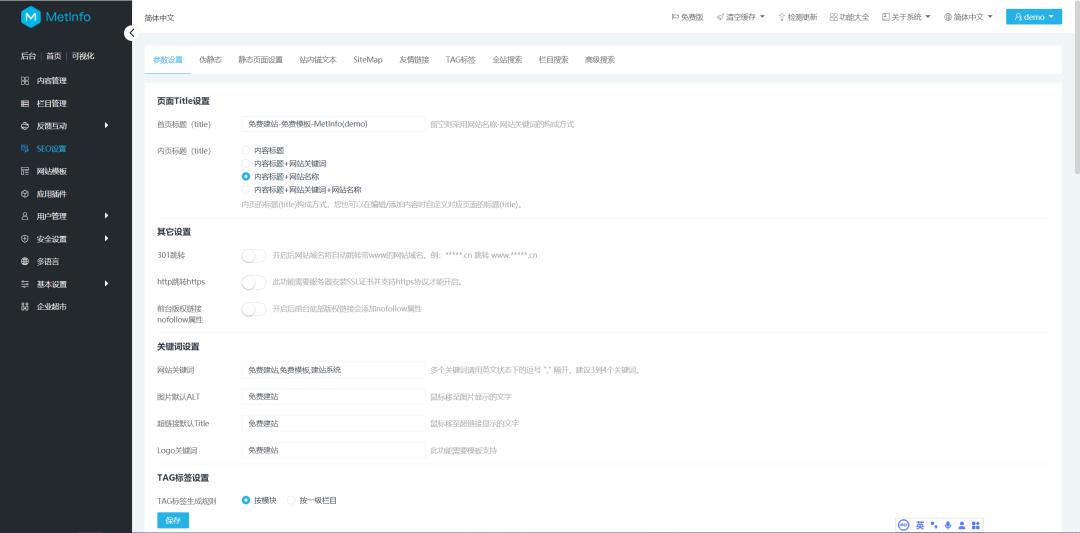Click the 多语言 globe icon in the sidebar
The width and height of the screenshot is (1080, 533).
click(x=25, y=262)
